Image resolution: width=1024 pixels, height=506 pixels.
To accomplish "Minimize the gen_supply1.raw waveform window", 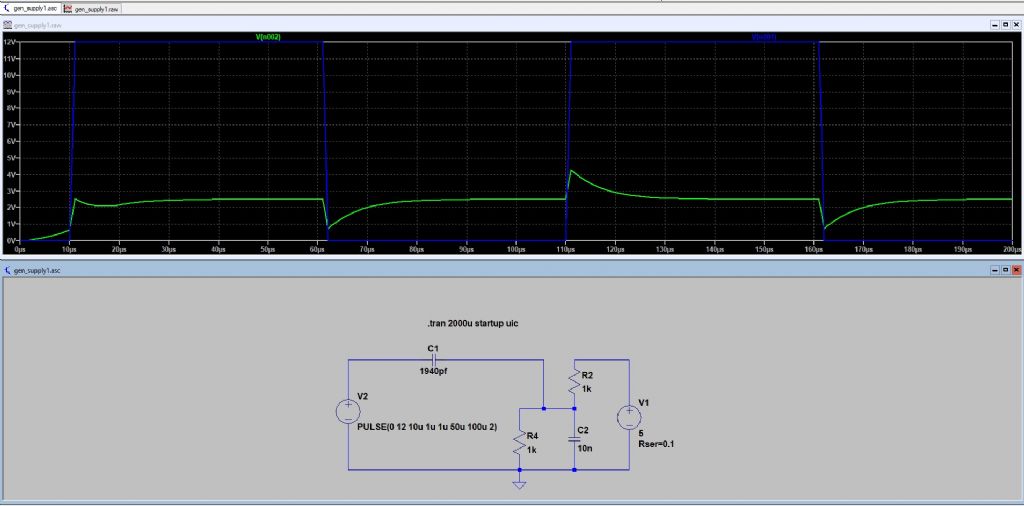I will coord(995,25).
